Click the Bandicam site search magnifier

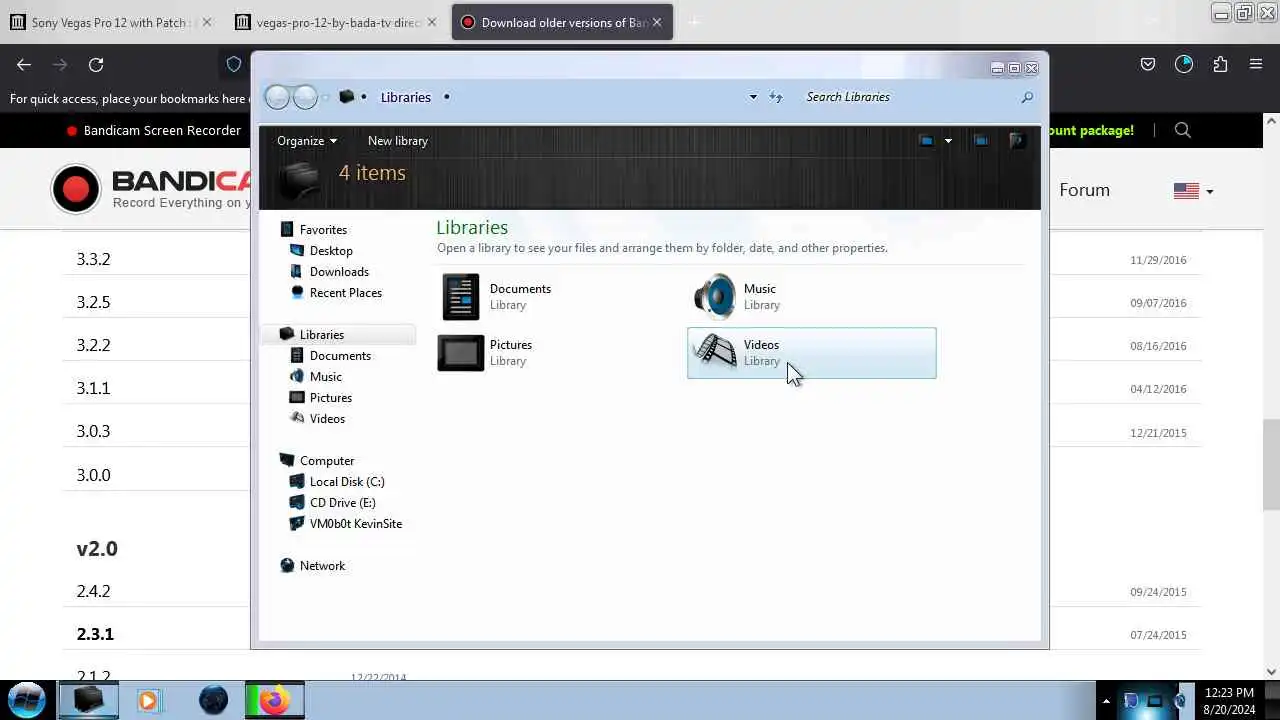1183,130
